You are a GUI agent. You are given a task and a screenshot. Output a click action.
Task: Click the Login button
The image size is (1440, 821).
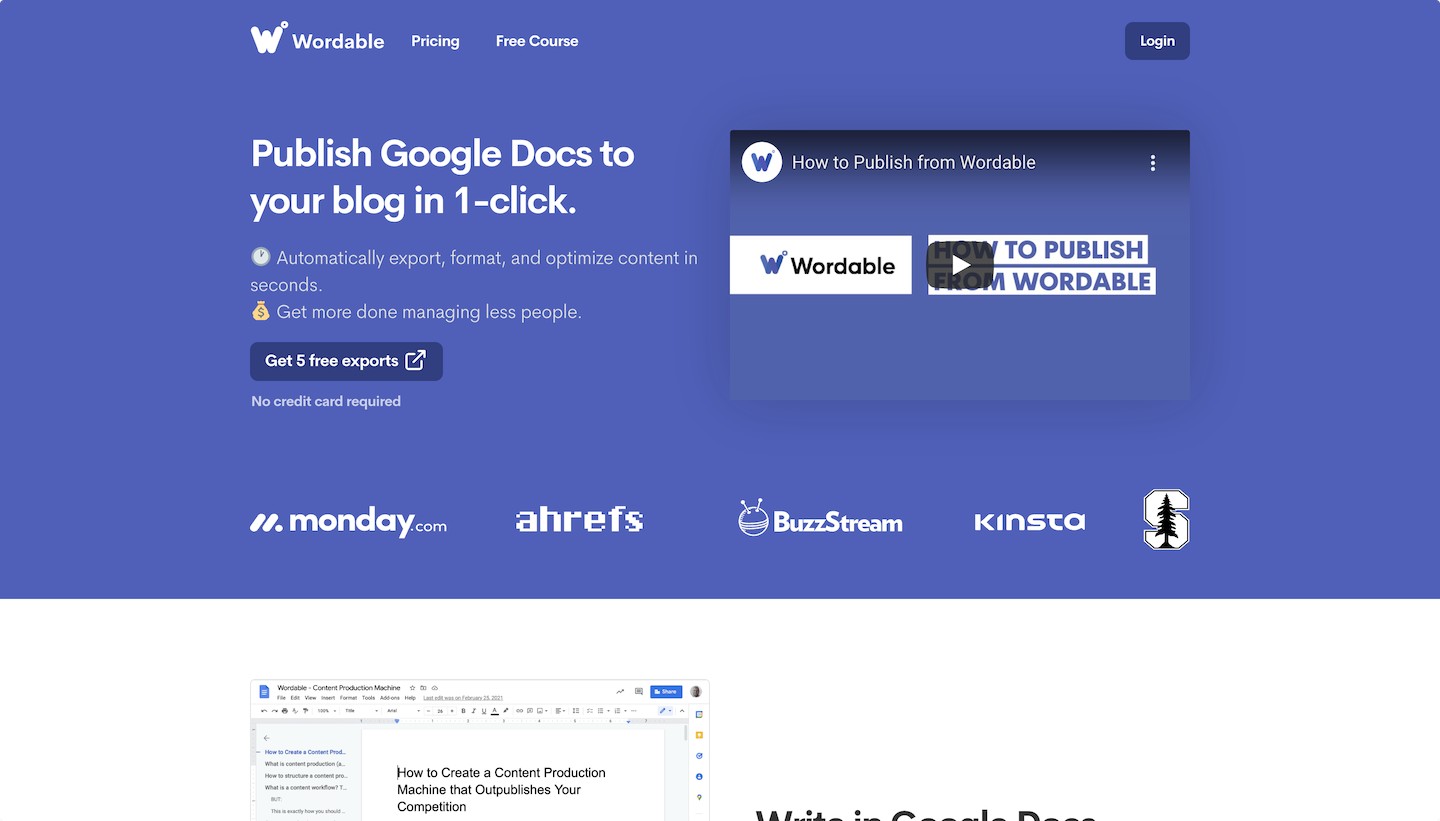click(1157, 41)
